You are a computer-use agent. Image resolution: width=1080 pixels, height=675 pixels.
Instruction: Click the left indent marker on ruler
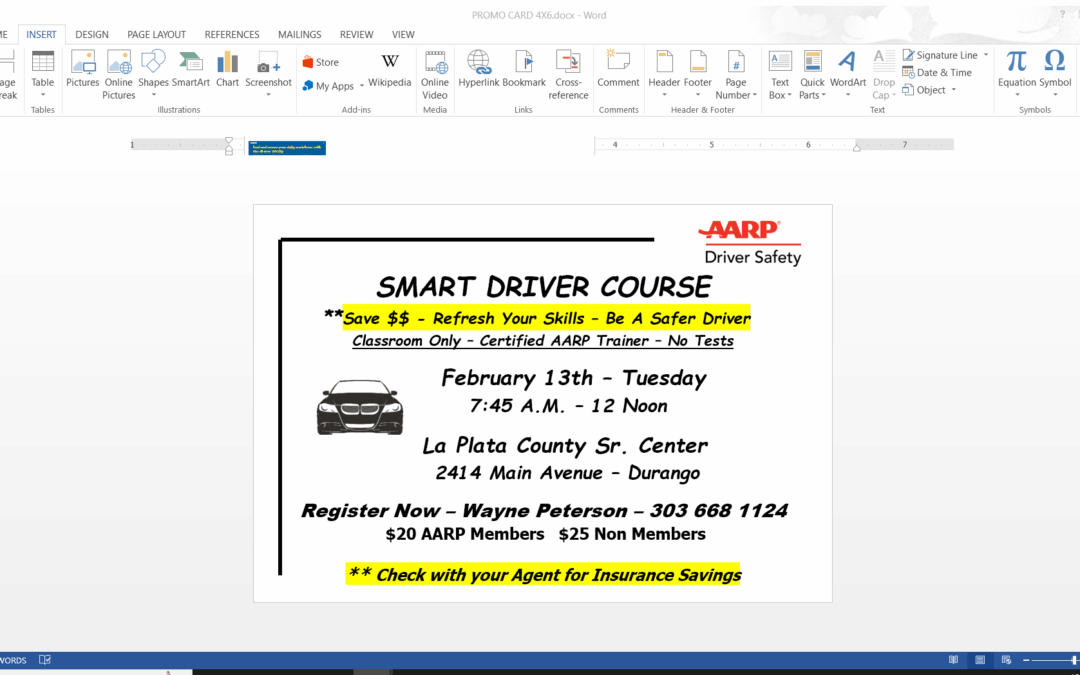click(x=229, y=145)
